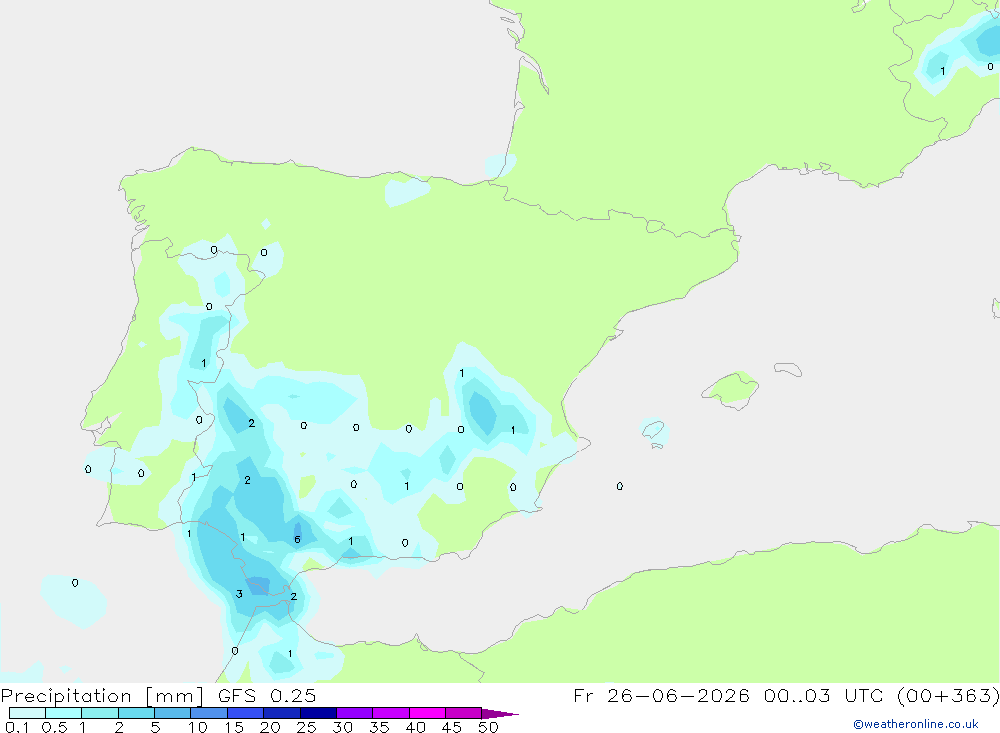1000x733 pixels.
Task: Click the '50' legend scale label
Action: point(489,727)
